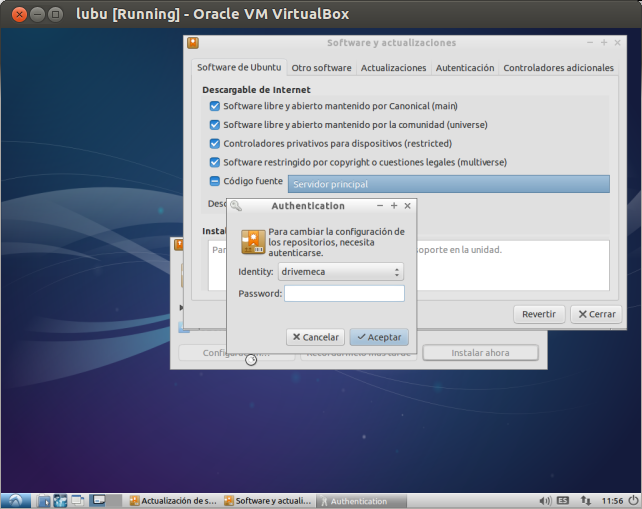
Task: Click the web browser launcher in the taskbar
Action: (61, 501)
